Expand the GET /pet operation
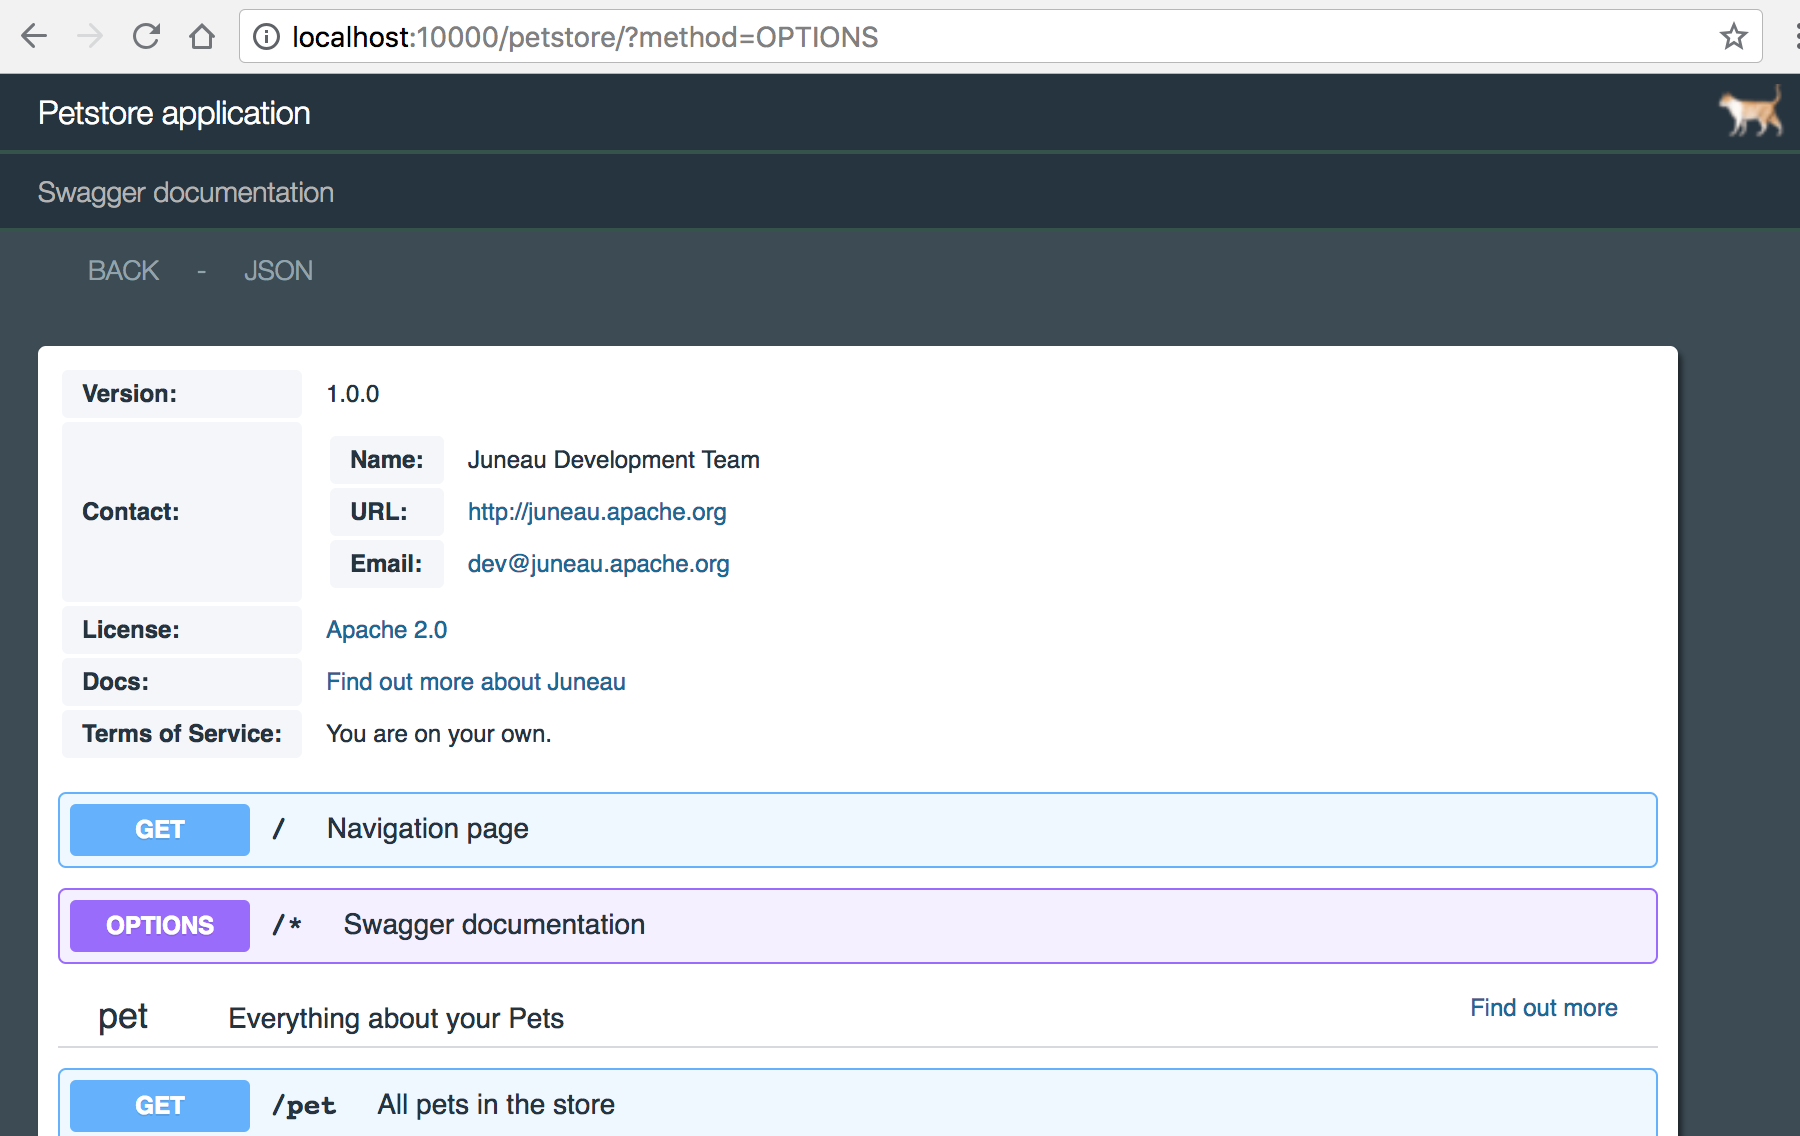Viewport: 1800px width, 1136px height. click(x=158, y=1105)
